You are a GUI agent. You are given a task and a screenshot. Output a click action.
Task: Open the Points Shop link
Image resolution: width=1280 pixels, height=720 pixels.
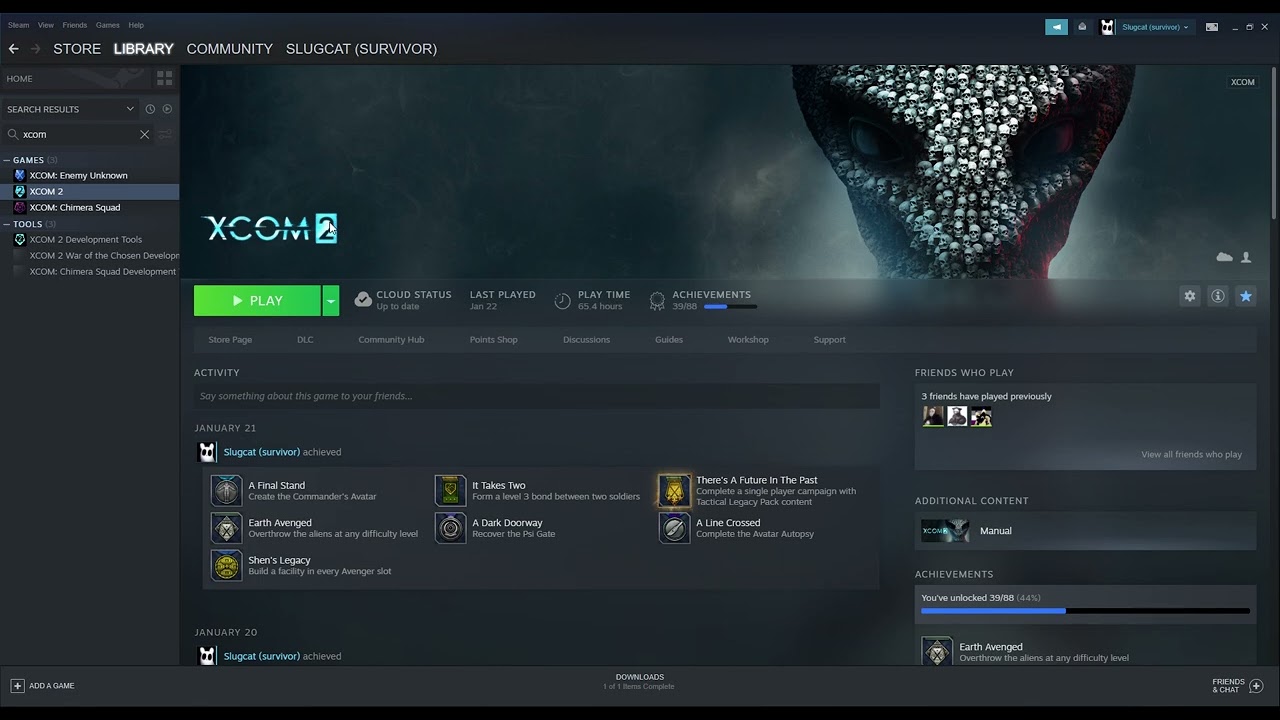pyautogui.click(x=493, y=340)
